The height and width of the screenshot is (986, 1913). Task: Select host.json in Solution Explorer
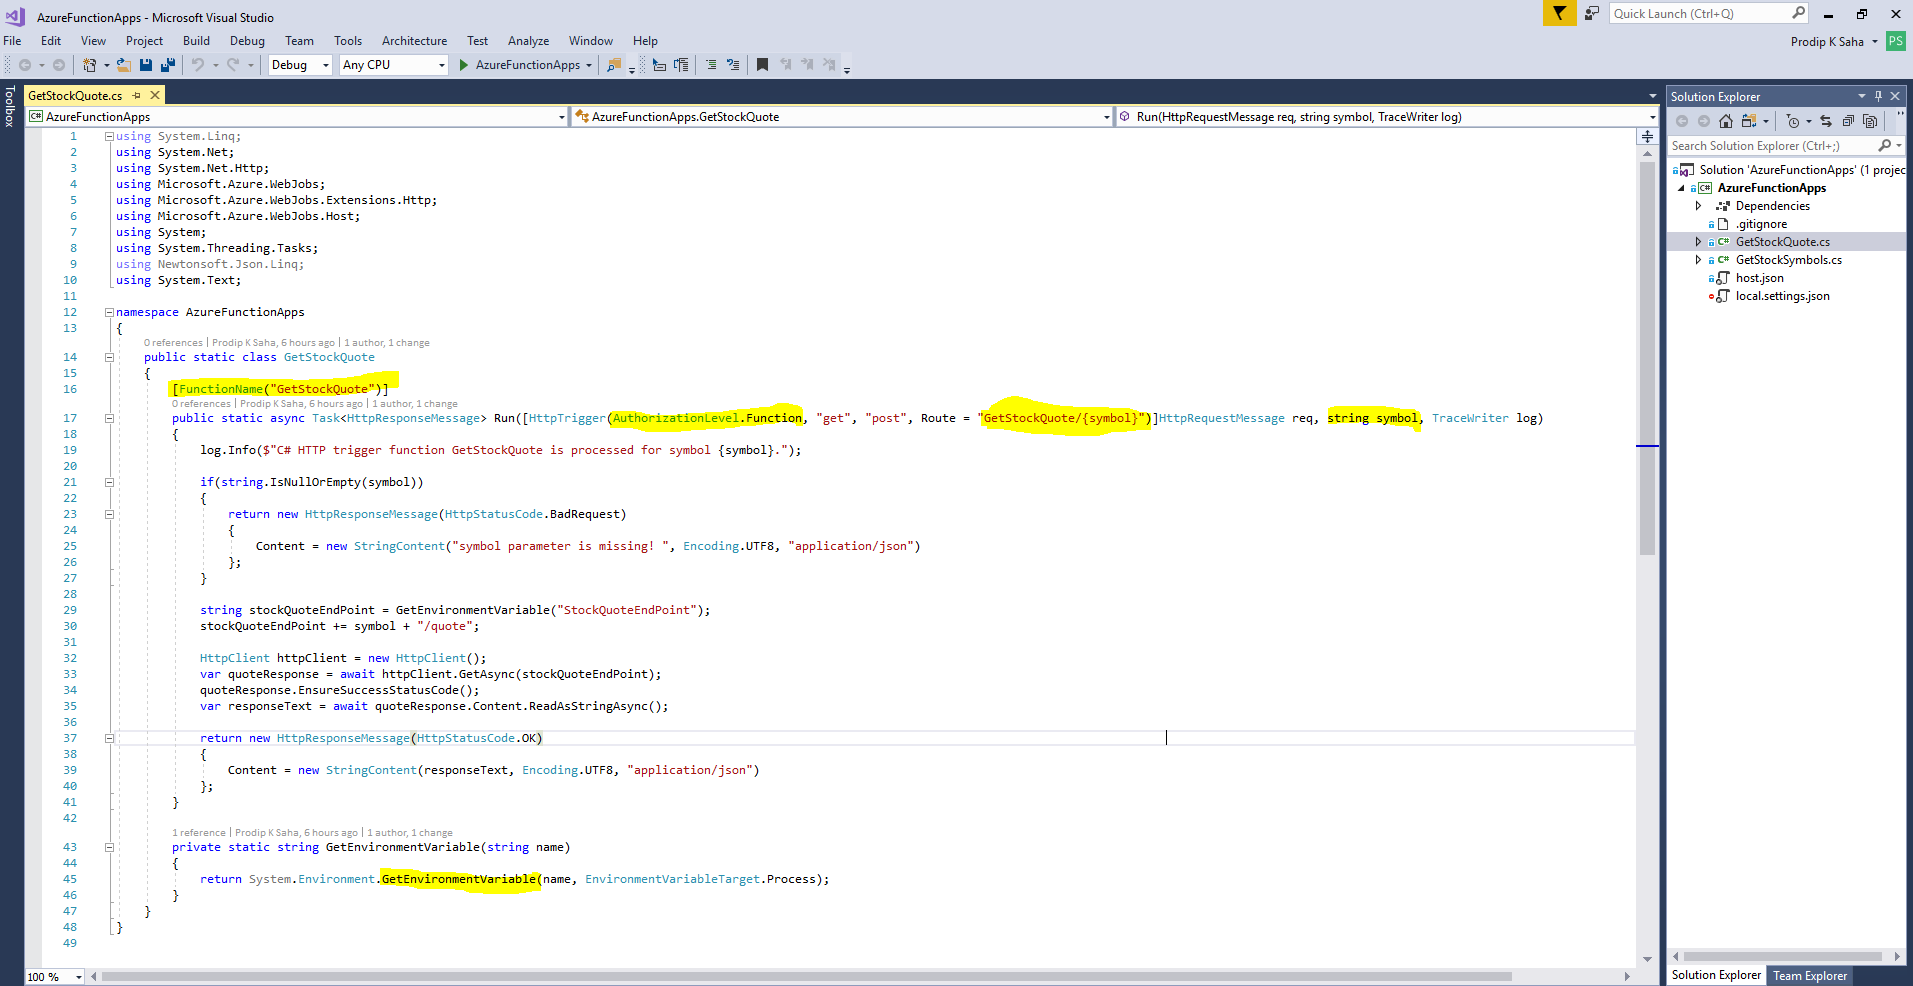[1759, 278]
